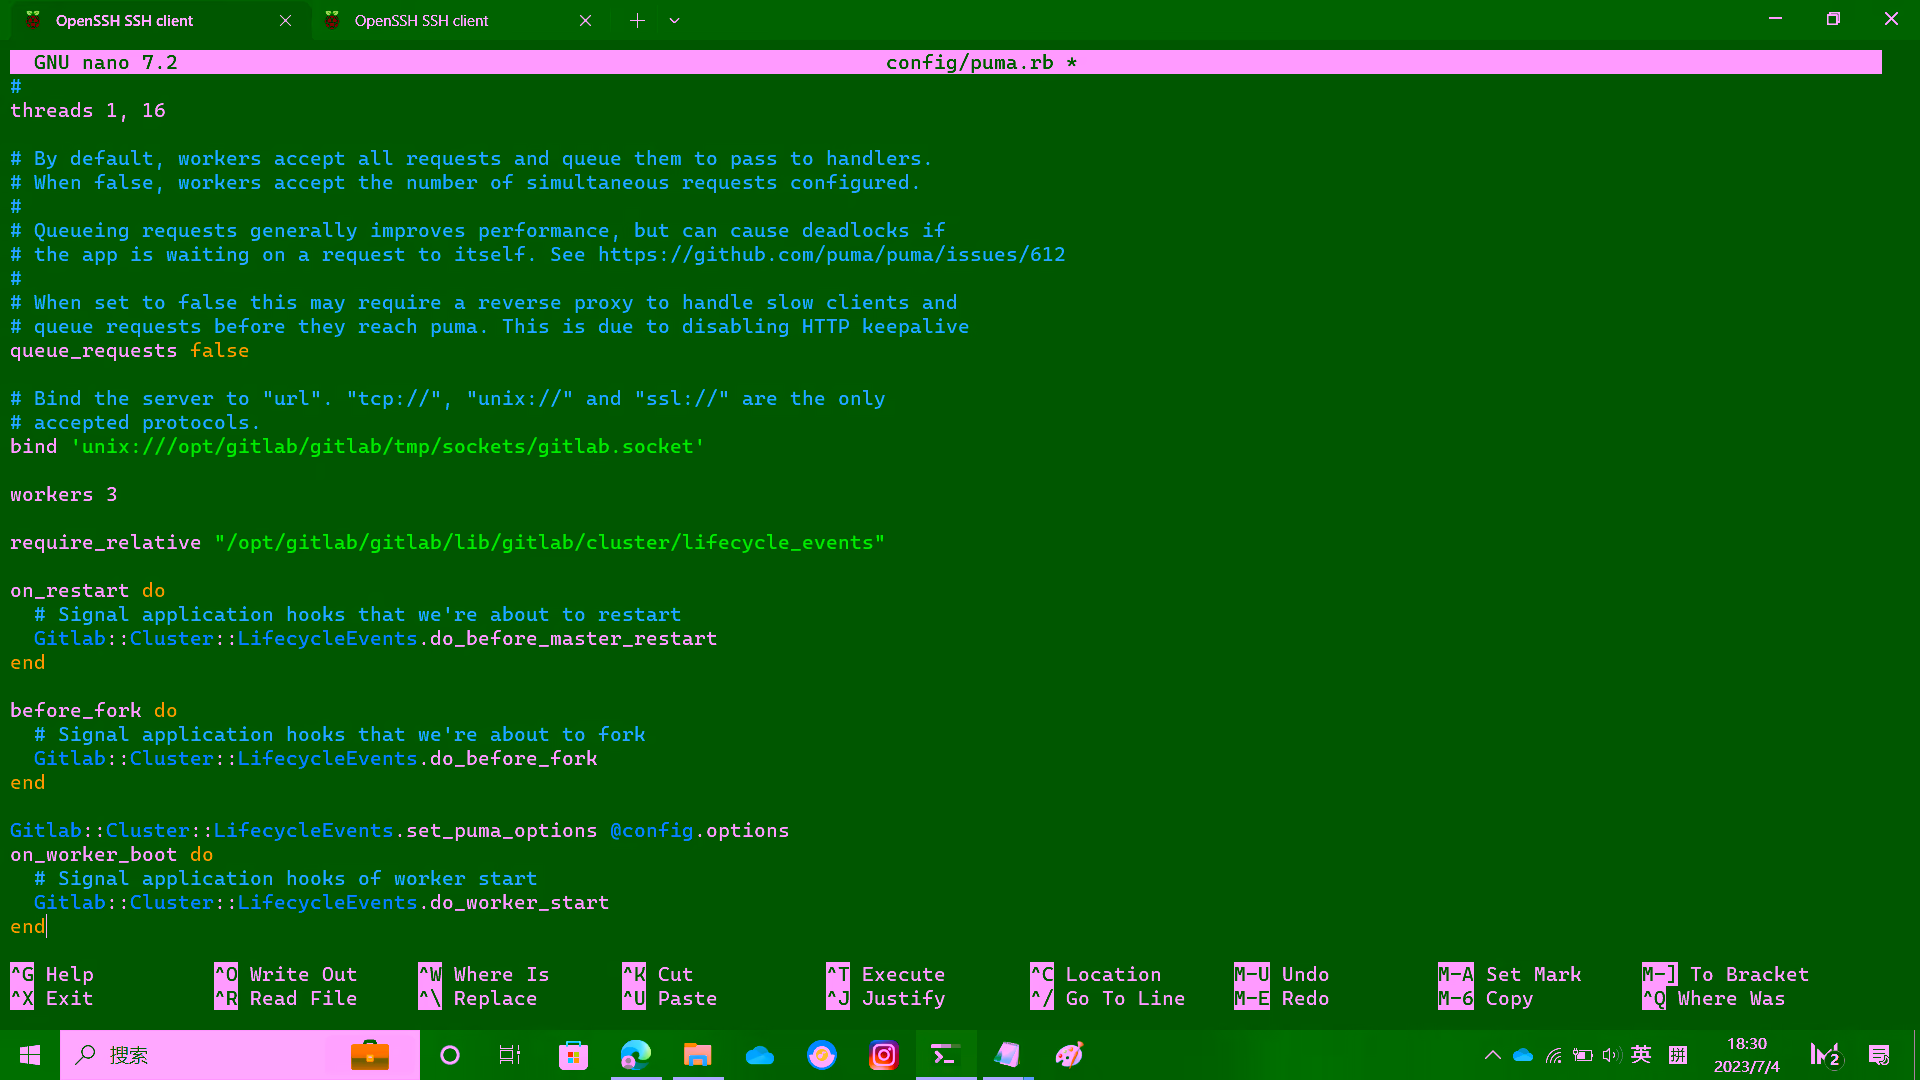Open Task View from taskbar

point(510,1055)
